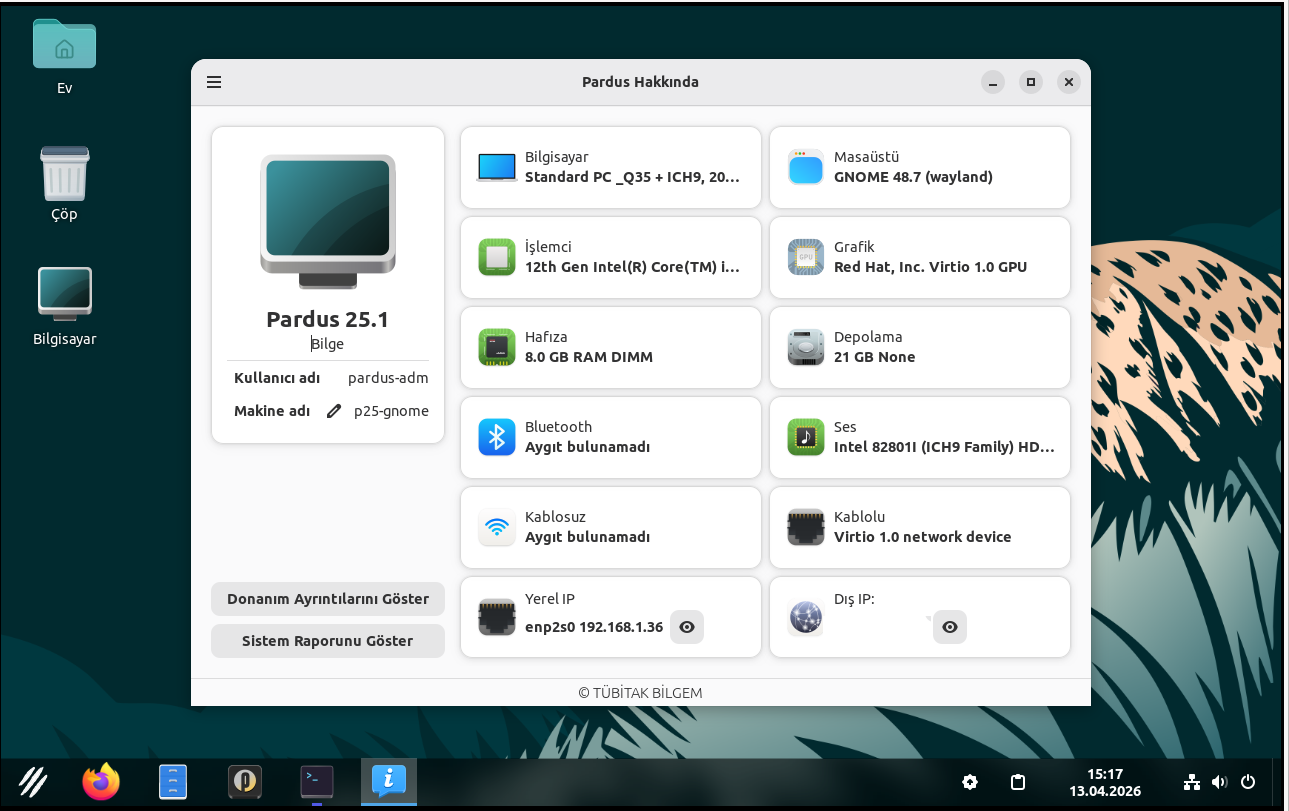
Task: Click Donanım Ayrıntılarını Göster button
Action: click(x=328, y=599)
